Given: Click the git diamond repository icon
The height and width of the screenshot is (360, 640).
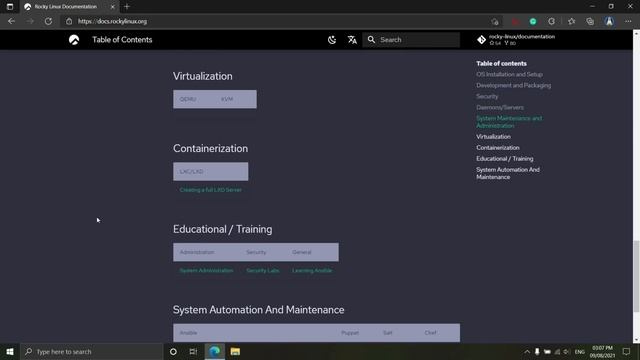Looking at the screenshot, I should pos(481,40).
